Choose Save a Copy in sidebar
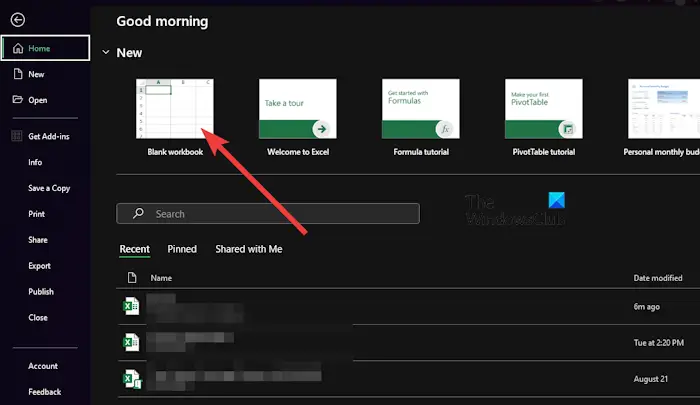The height and width of the screenshot is (405, 700). (49, 188)
